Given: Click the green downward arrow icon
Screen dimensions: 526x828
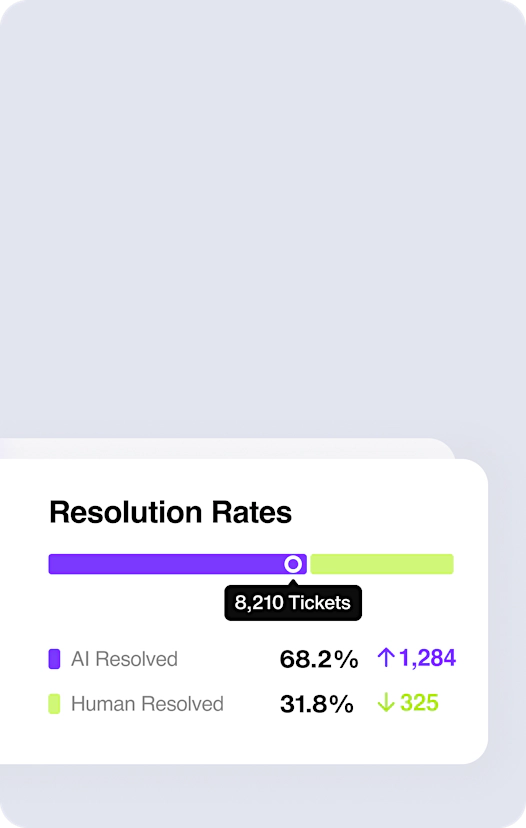Looking at the screenshot, I should pyautogui.click(x=386, y=703).
